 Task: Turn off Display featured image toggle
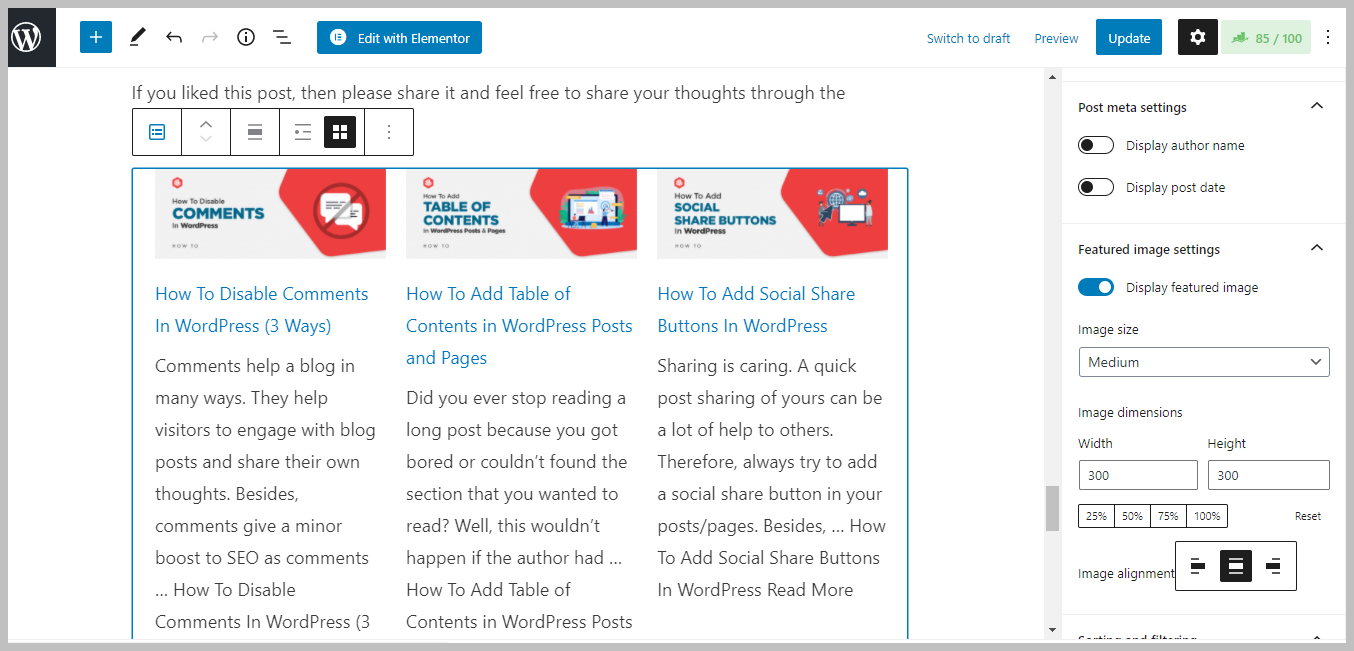pyautogui.click(x=1096, y=287)
